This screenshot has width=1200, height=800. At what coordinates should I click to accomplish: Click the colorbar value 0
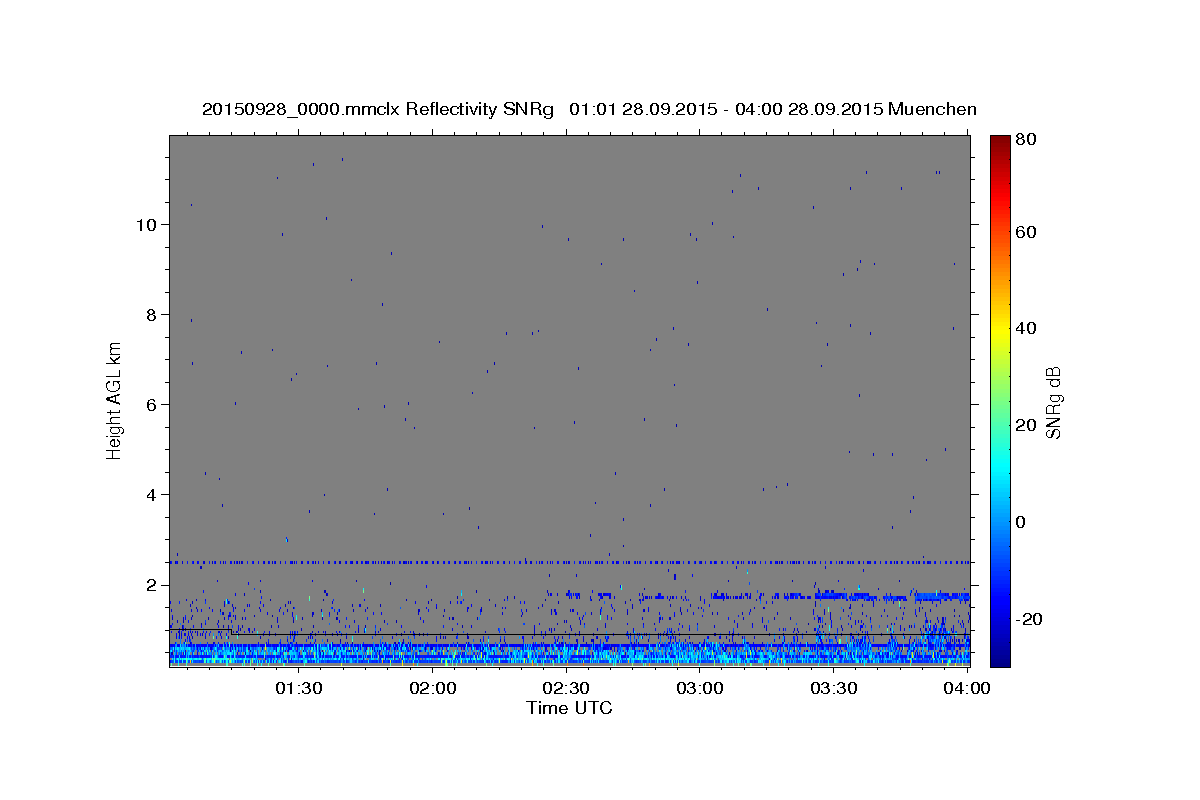[x=1023, y=522]
